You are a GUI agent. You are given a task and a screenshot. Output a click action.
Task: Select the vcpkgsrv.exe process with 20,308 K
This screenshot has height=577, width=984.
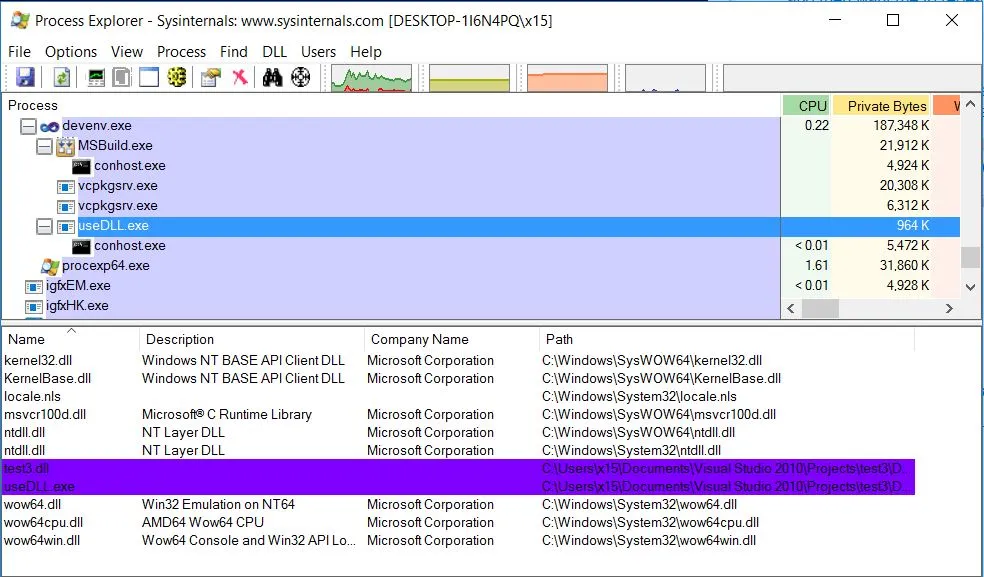[x=117, y=186]
